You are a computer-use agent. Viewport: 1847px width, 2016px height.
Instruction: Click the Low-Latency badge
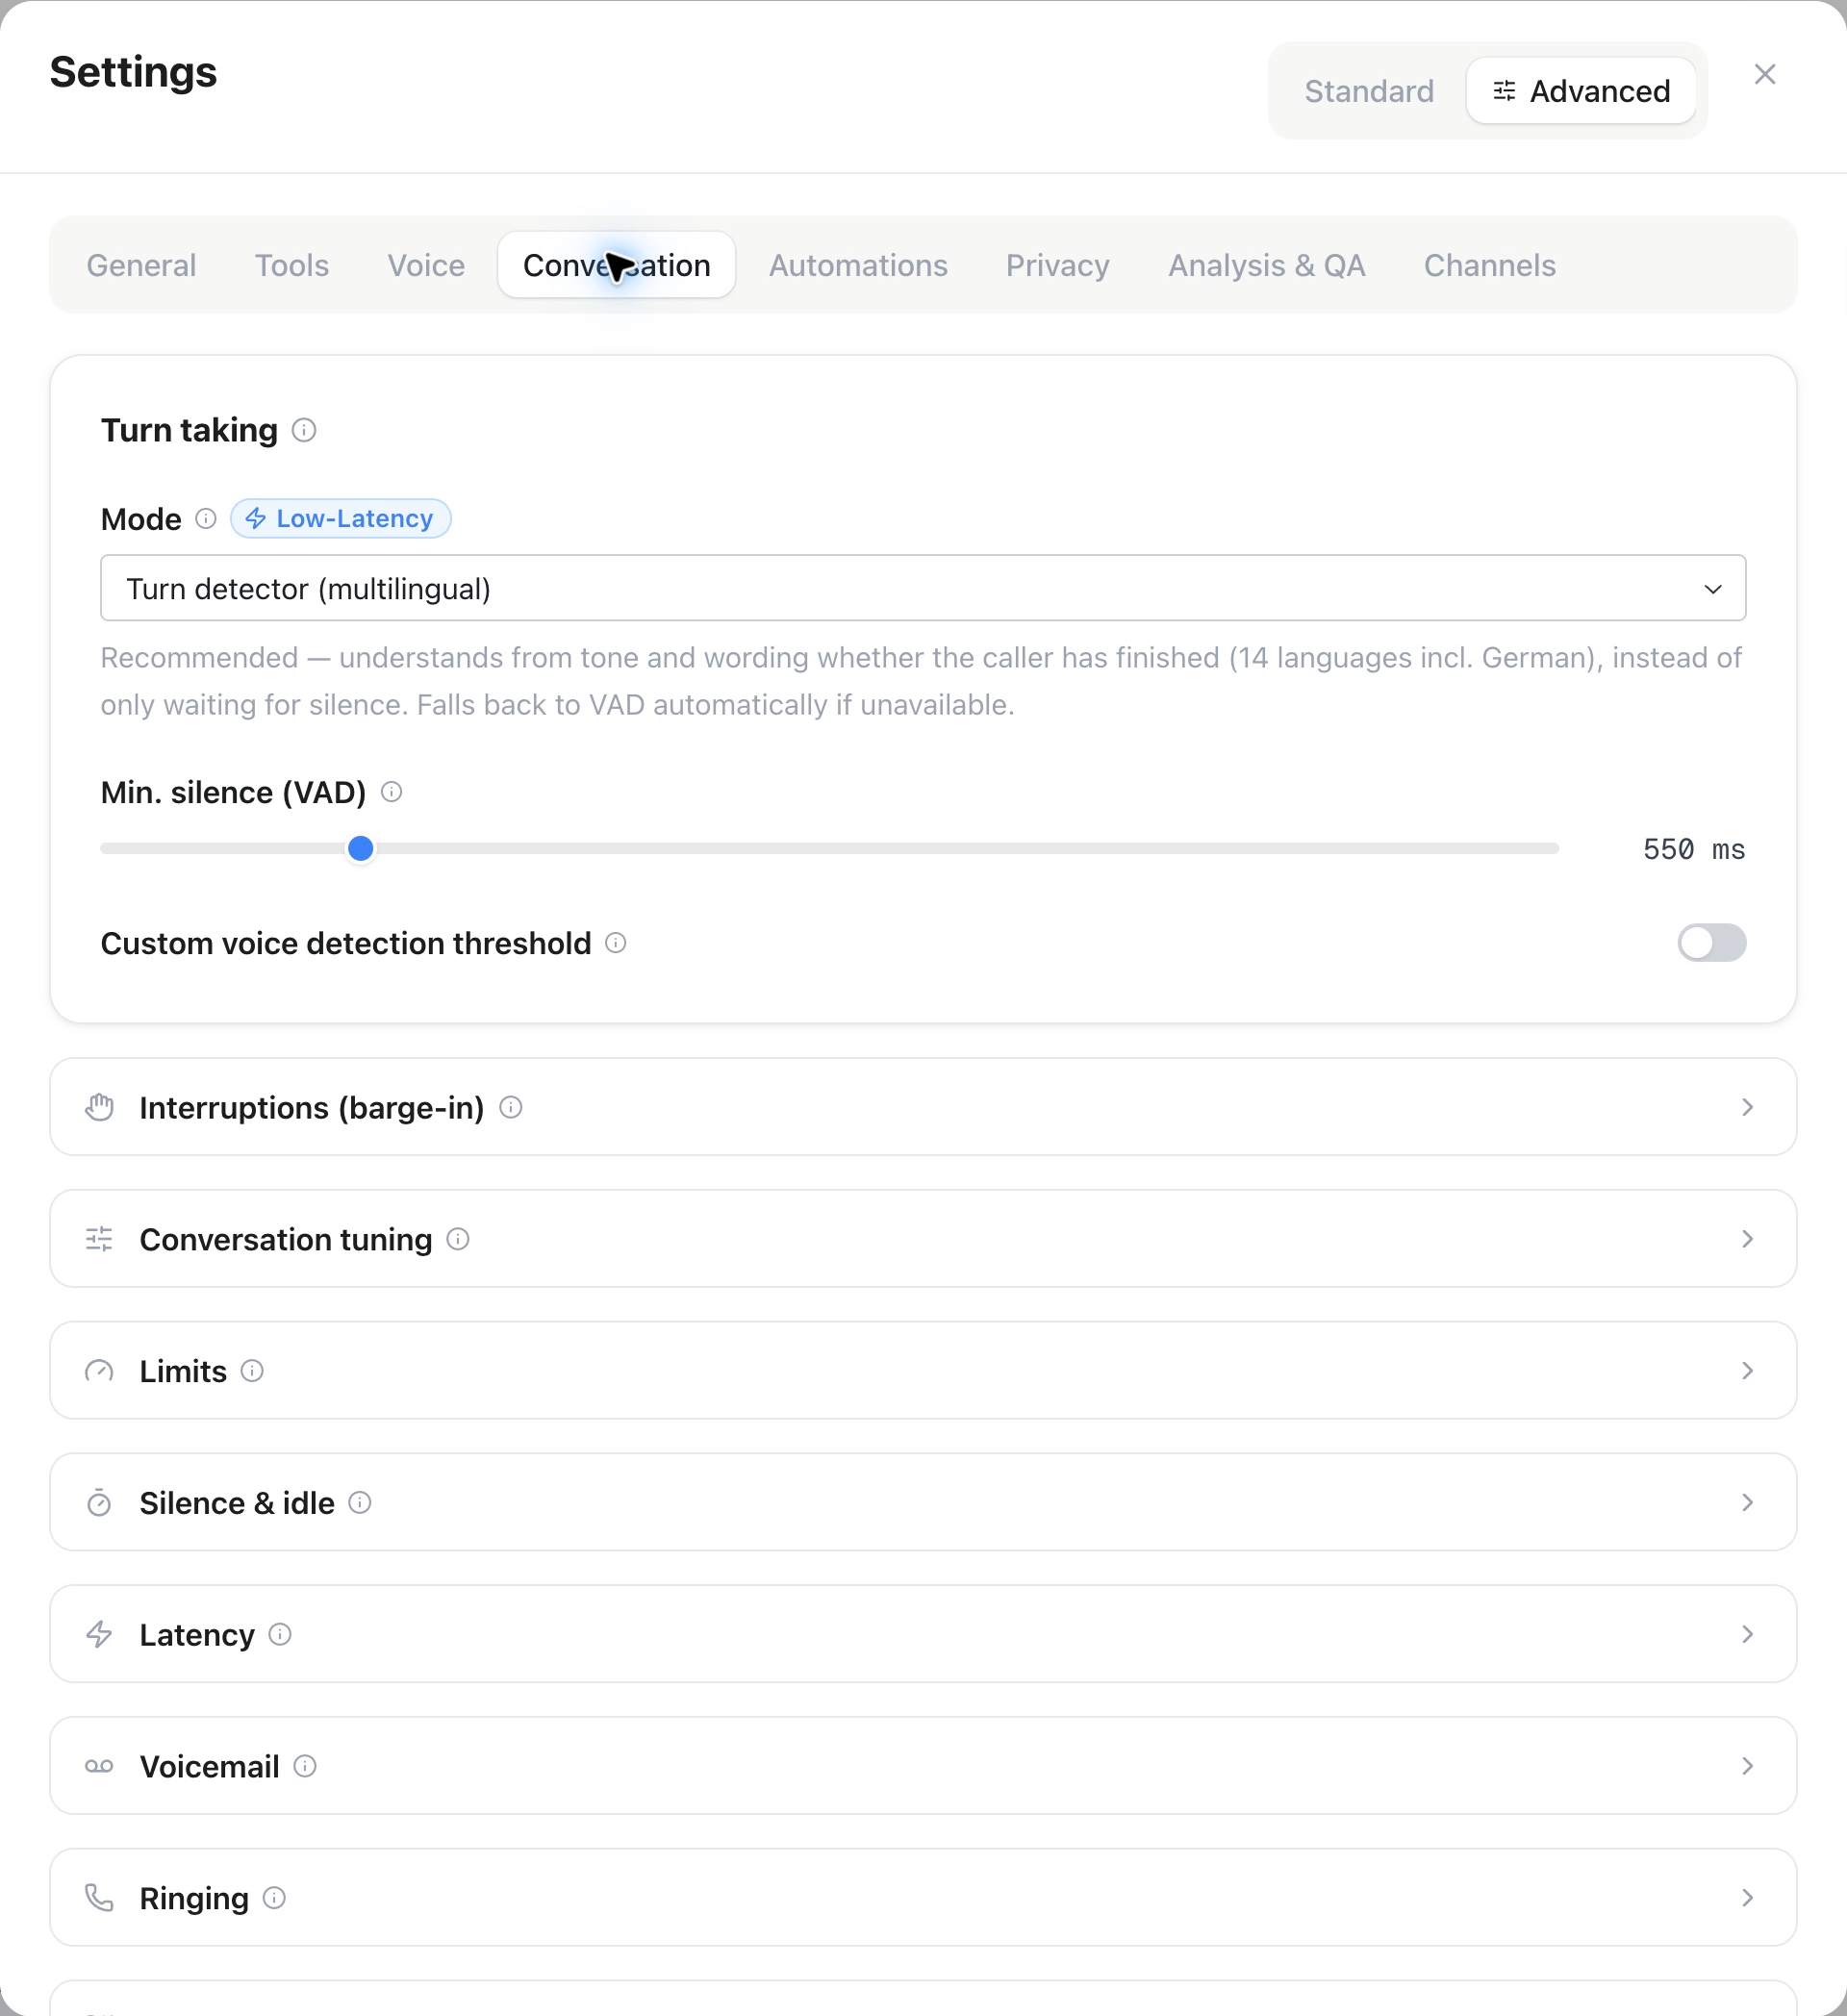pos(341,518)
